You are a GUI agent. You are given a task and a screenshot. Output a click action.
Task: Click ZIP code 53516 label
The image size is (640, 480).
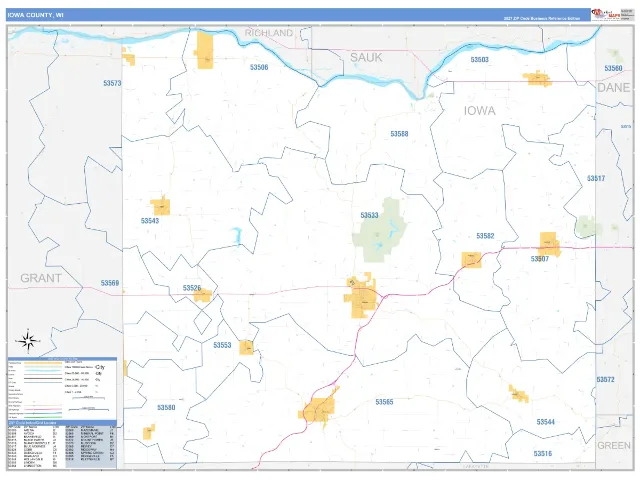click(x=542, y=453)
